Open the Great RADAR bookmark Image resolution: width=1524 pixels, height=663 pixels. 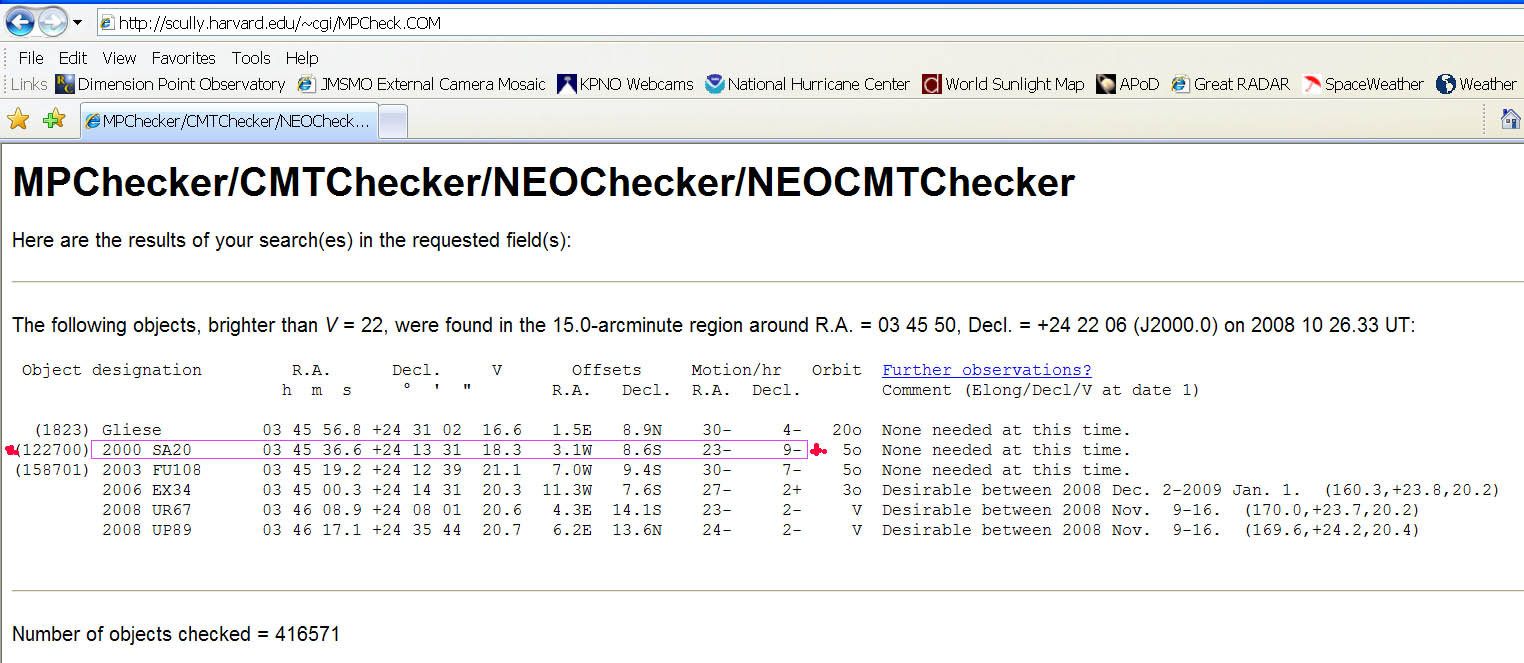point(1231,84)
